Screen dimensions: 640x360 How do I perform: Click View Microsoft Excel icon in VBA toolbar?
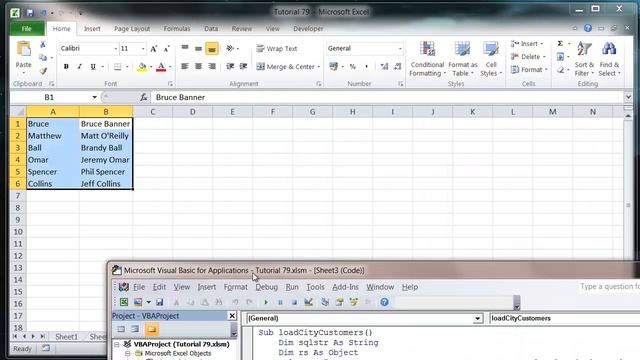pyautogui.click(x=124, y=302)
